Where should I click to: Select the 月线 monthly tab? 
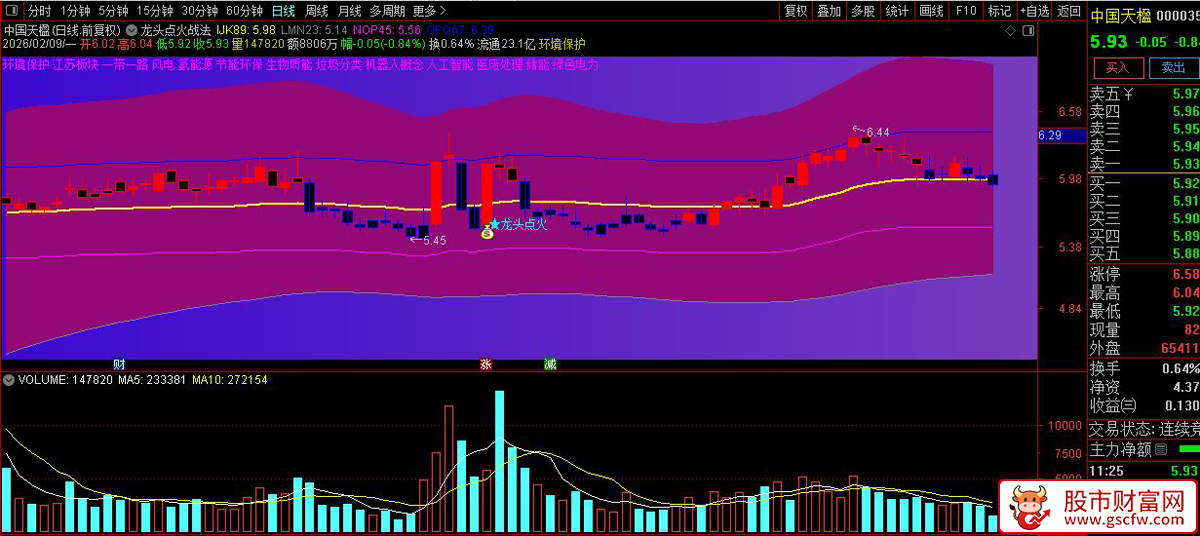(x=350, y=11)
